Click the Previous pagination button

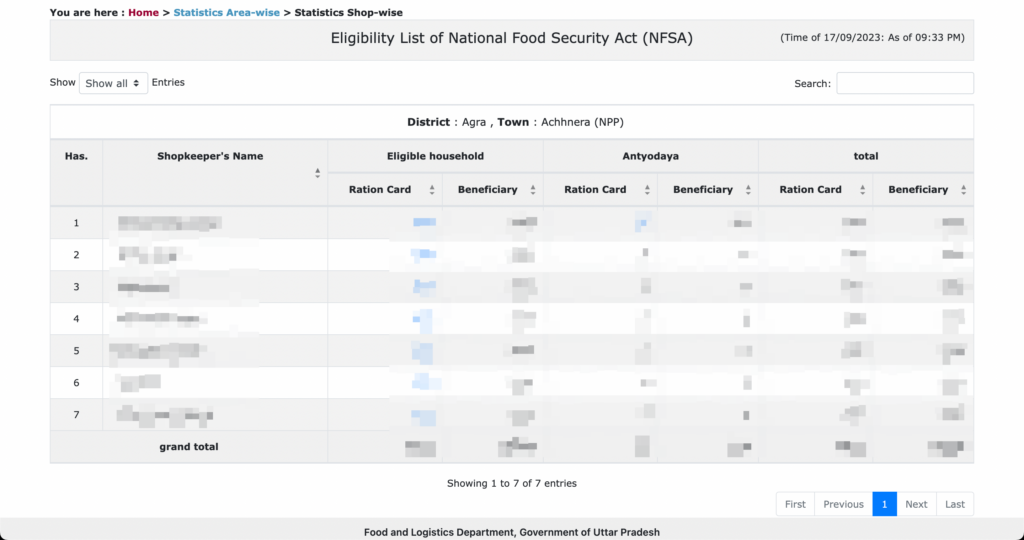point(843,504)
